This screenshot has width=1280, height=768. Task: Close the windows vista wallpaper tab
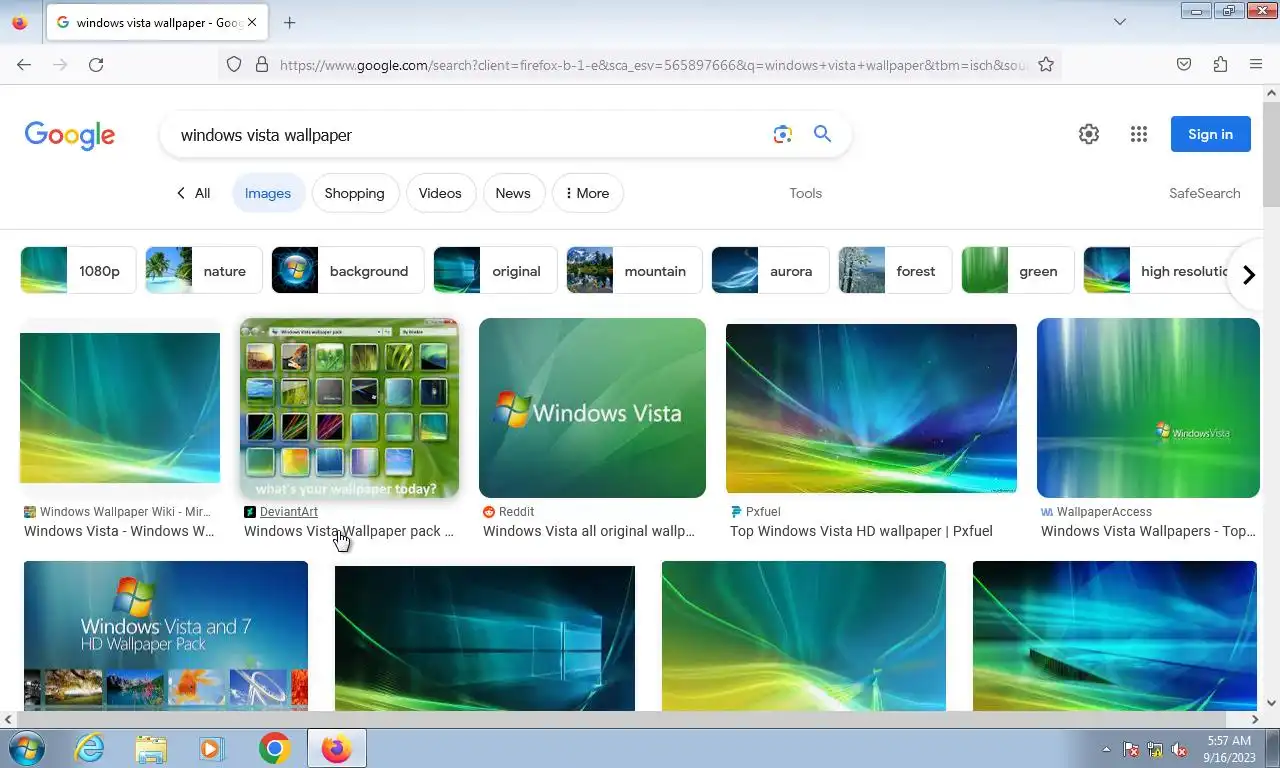point(251,22)
